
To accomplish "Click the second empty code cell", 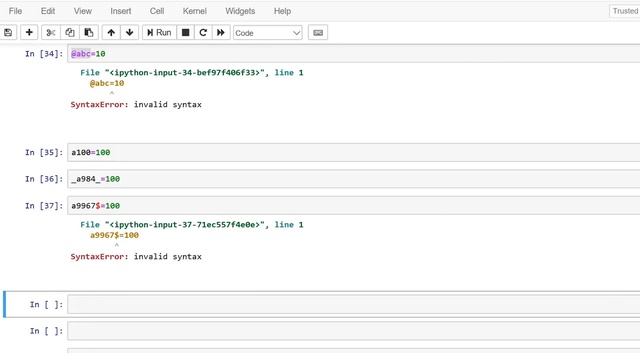I will [x=353, y=331].
